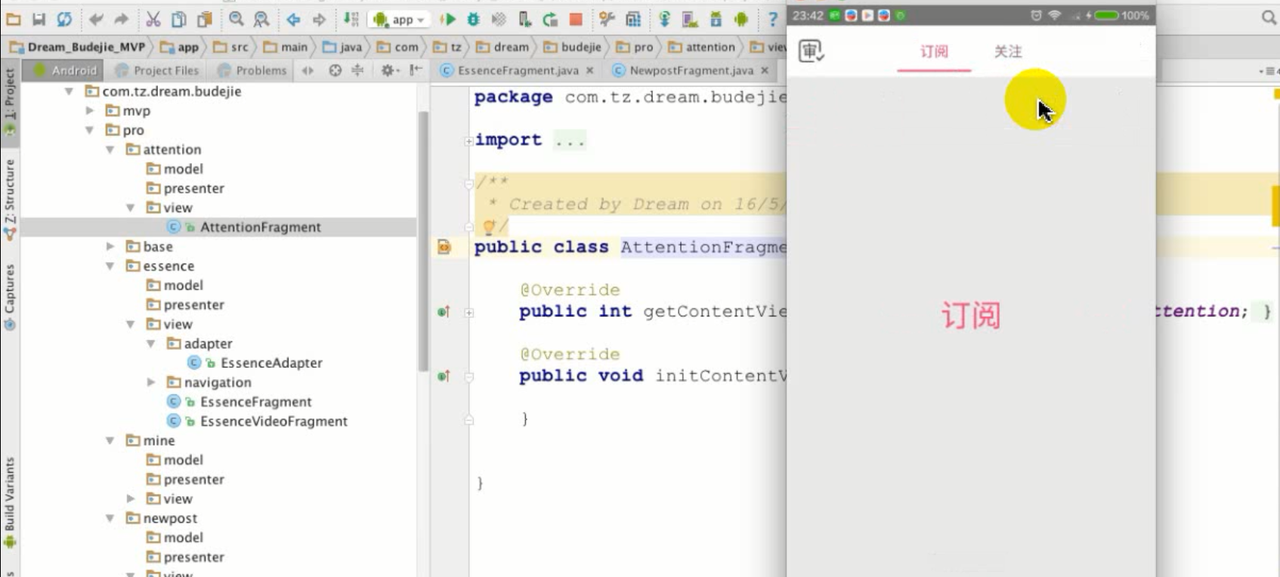Stop the running app with red square
1280x577 pixels.
pos(576,19)
